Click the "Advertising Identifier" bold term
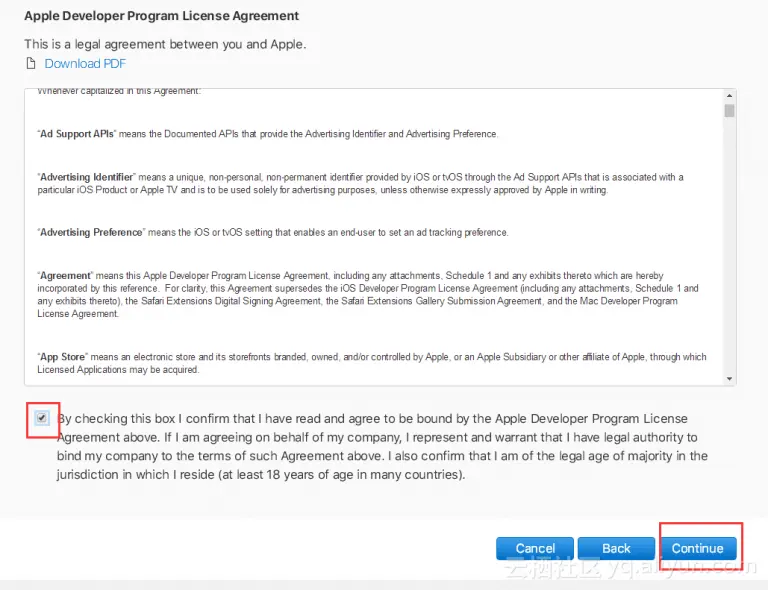 click(x=91, y=177)
